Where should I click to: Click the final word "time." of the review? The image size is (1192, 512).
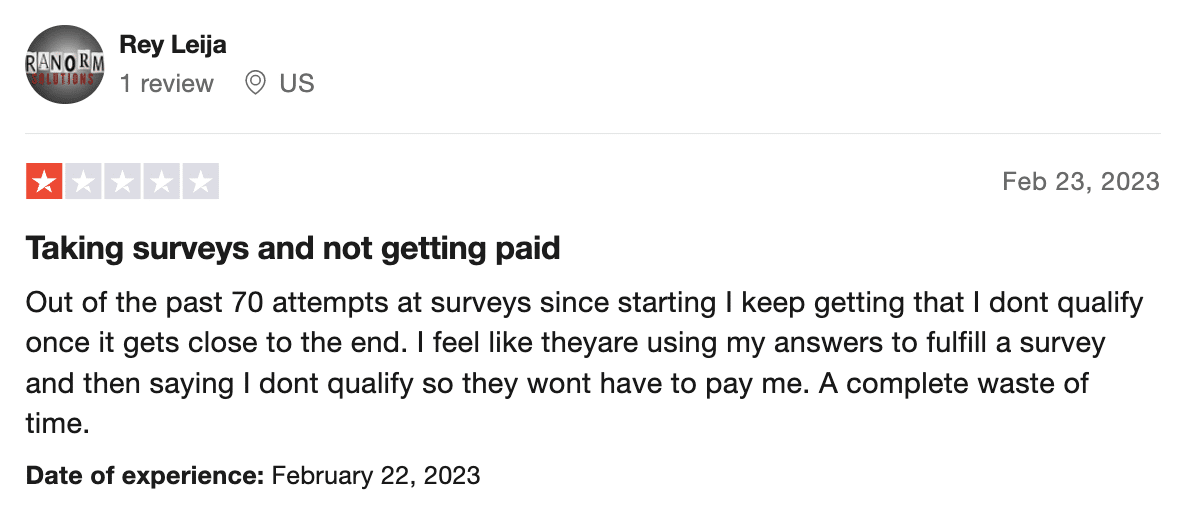[58, 423]
